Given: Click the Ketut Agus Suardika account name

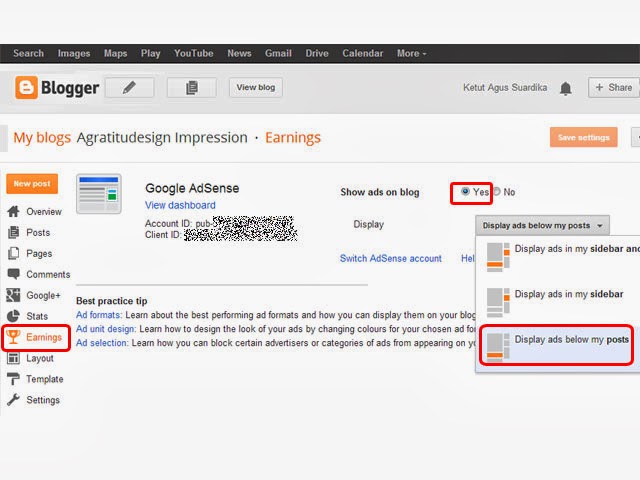Looking at the screenshot, I should 505,87.
